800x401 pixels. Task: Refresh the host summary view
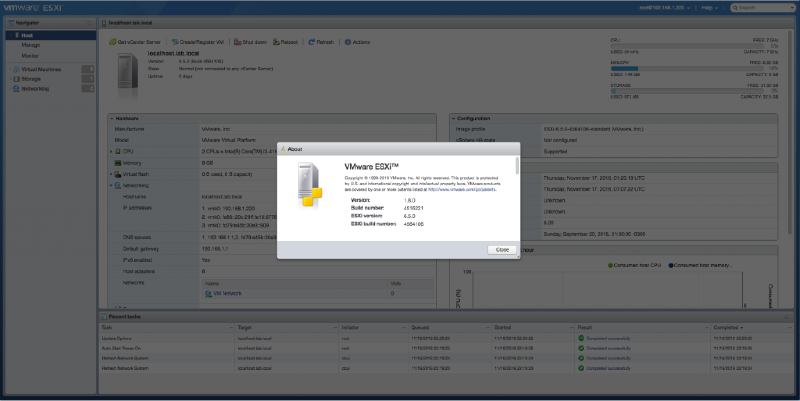click(315, 43)
